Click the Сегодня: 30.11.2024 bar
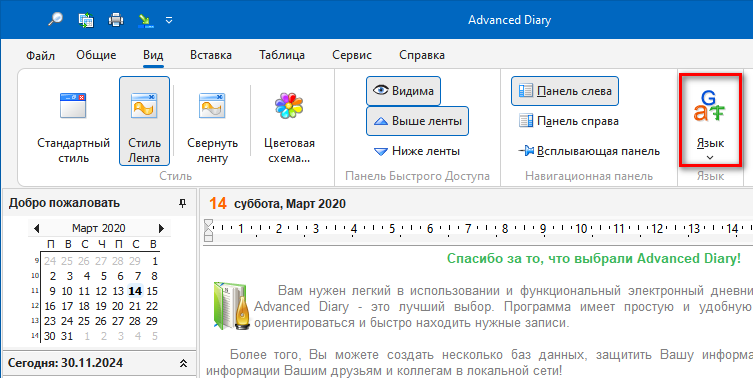Image resolution: width=753 pixels, height=378 pixels. pyautogui.click(x=99, y=363)
